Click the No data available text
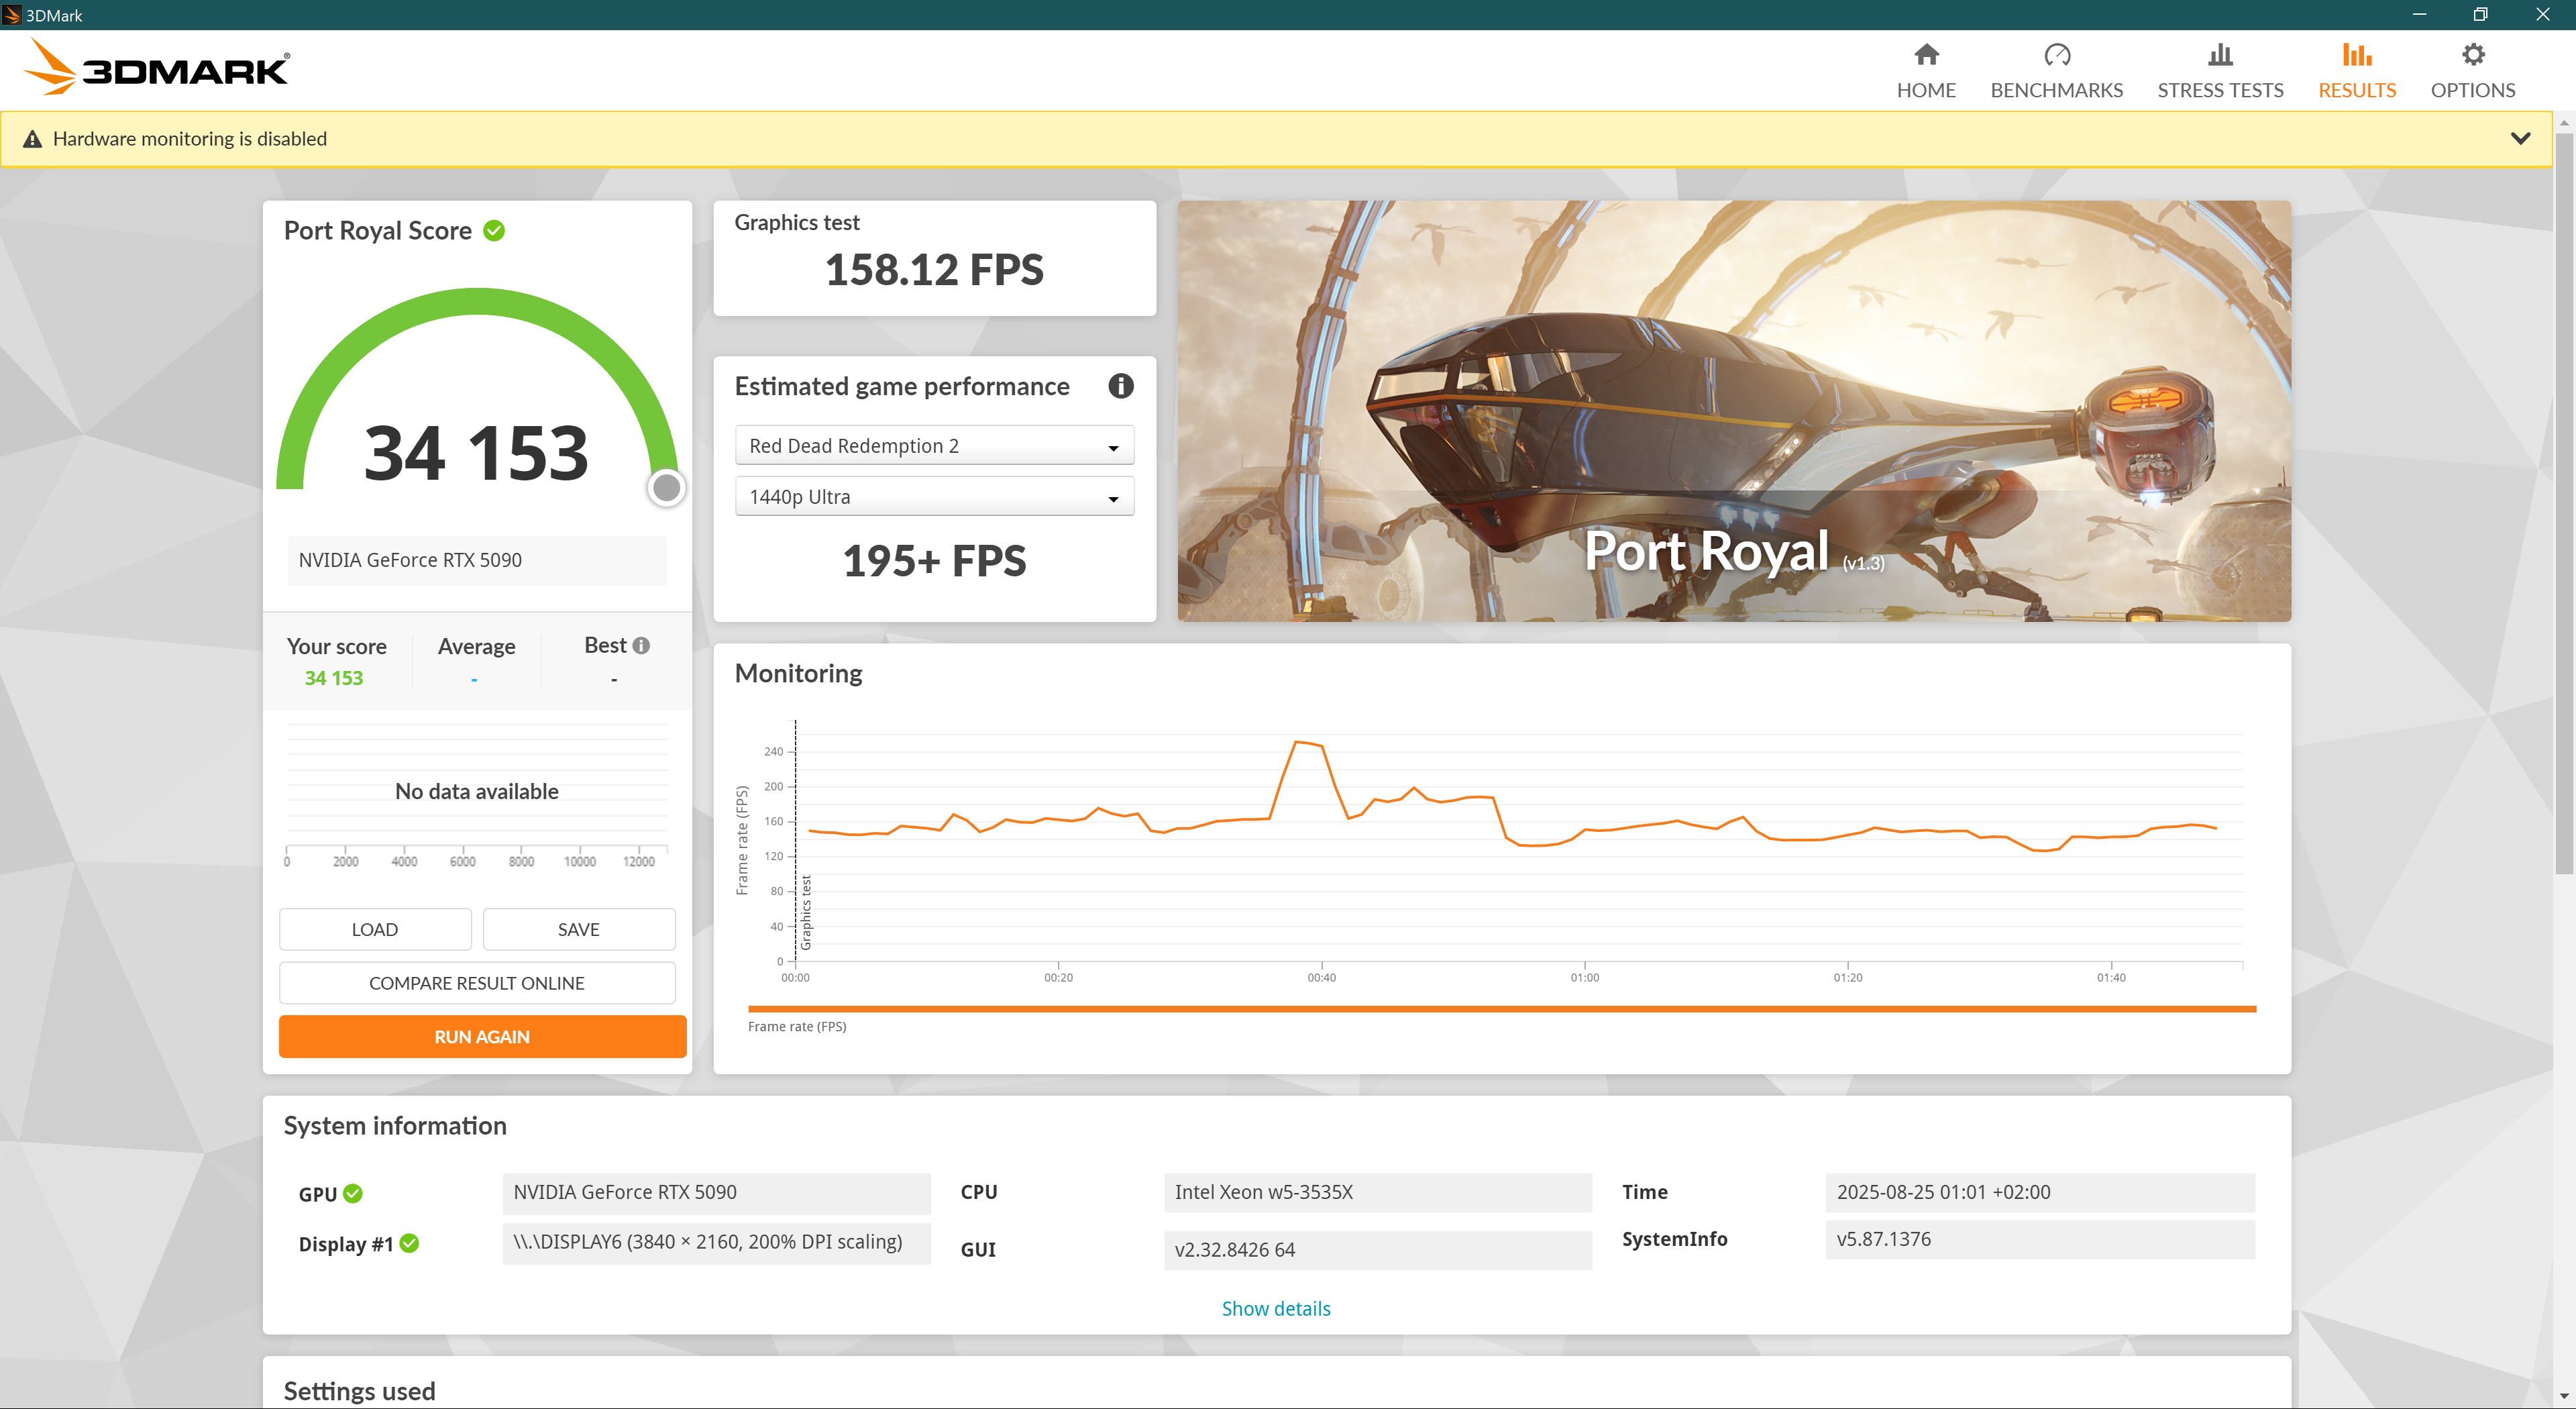This screenshot has width=2576, height=1409. pos(477,791)
